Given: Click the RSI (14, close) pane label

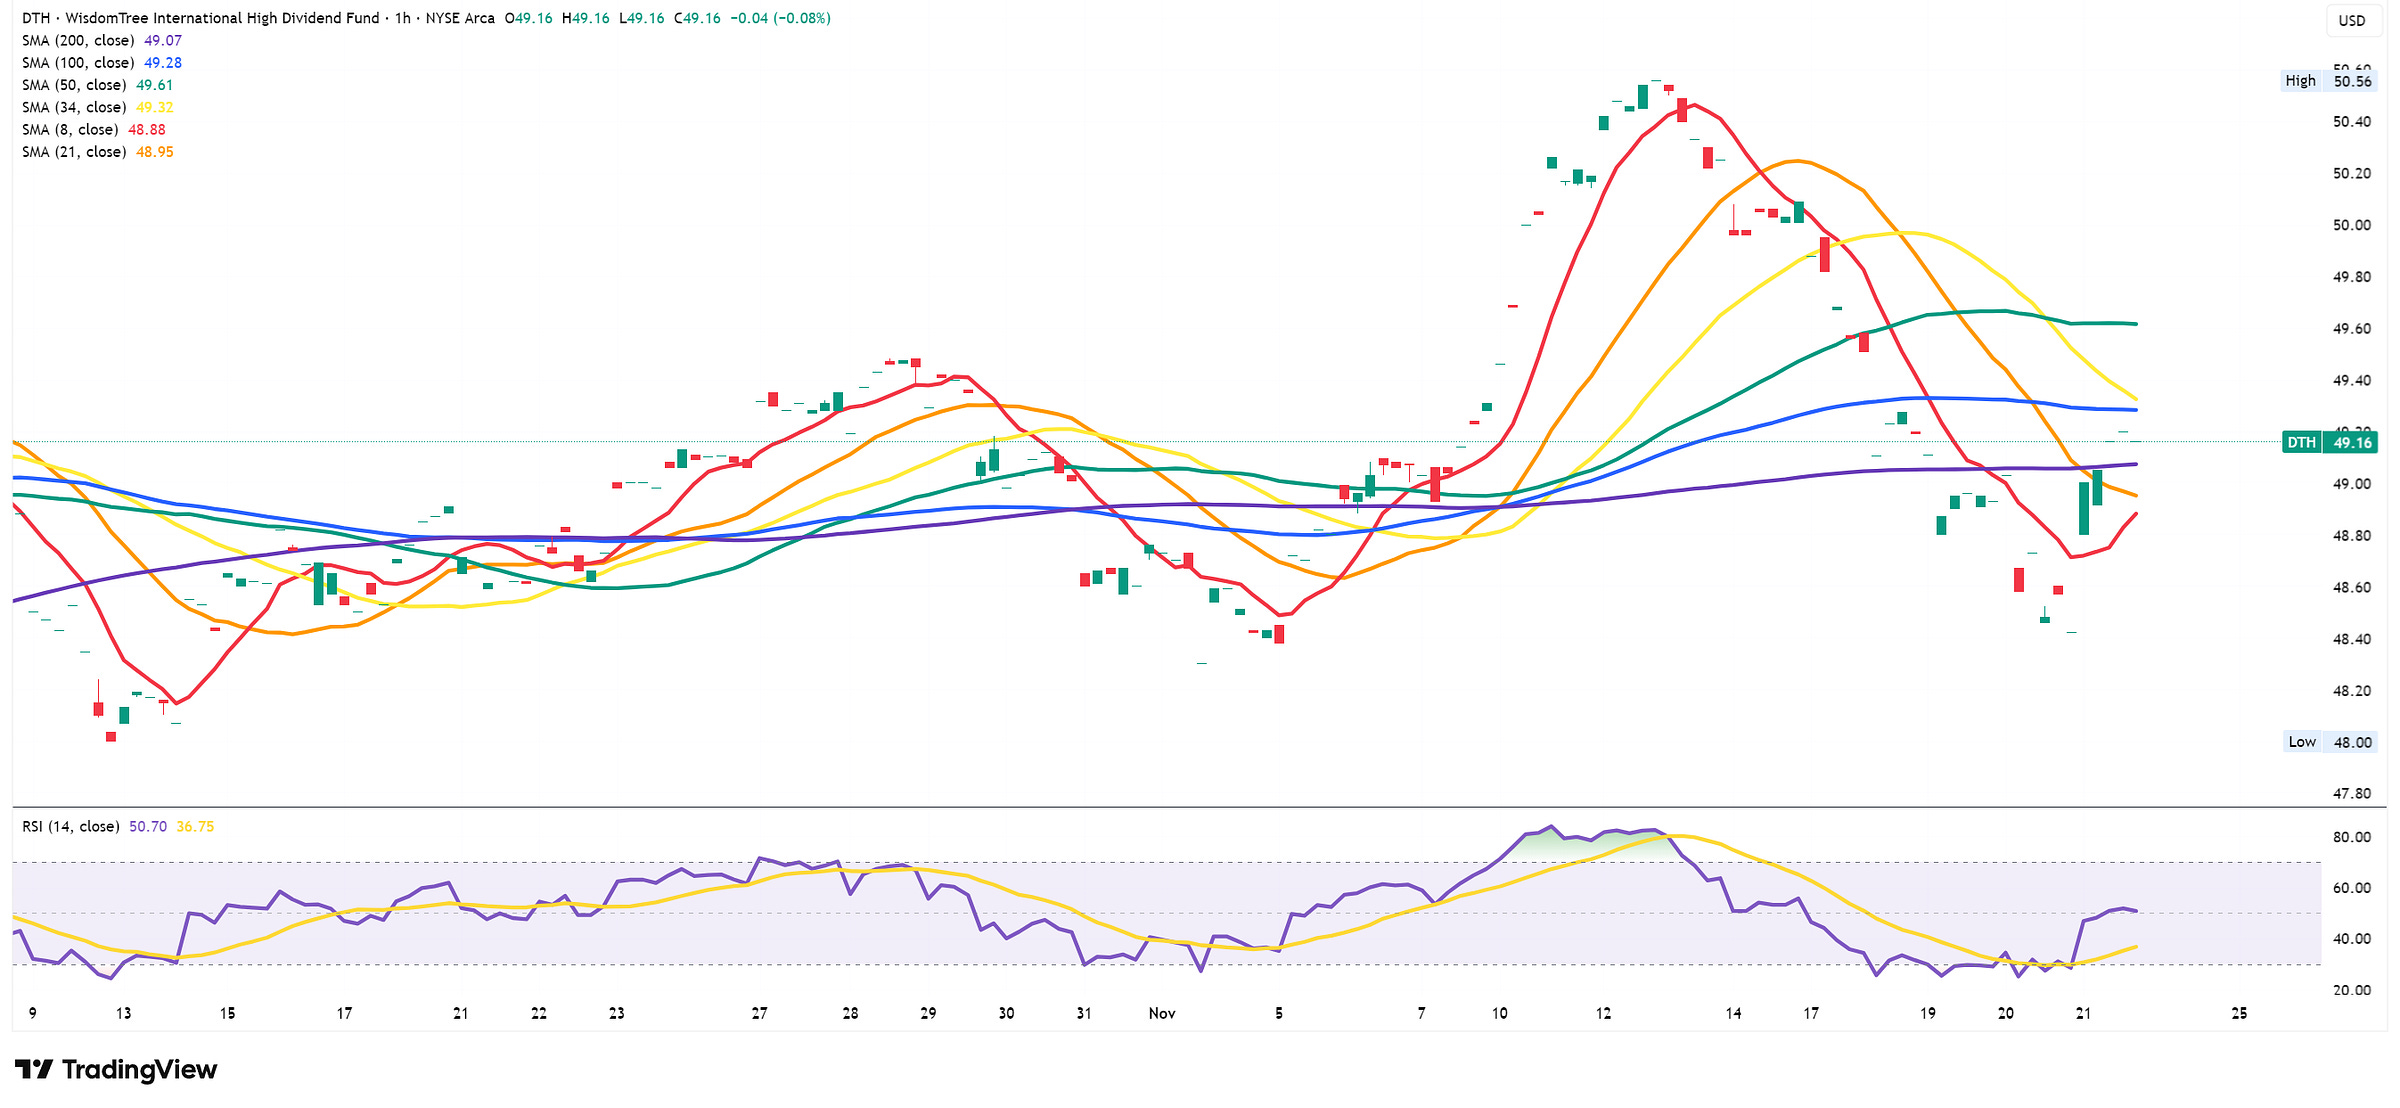Looking at the screenshot, I should click(x=70, y=827).
